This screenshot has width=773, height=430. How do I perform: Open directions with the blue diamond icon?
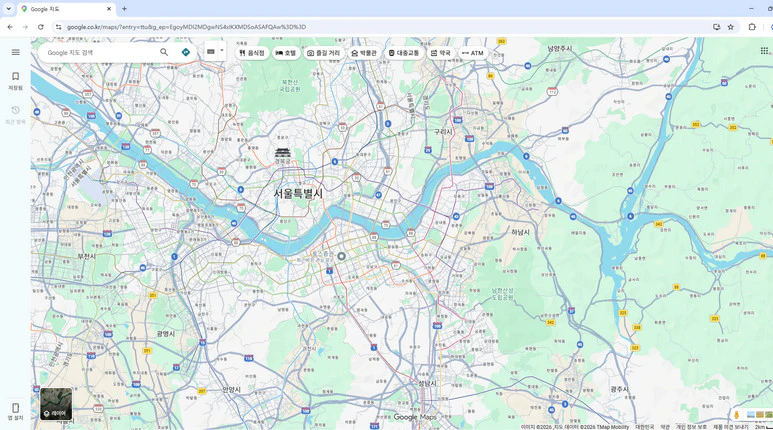[186, 52]
